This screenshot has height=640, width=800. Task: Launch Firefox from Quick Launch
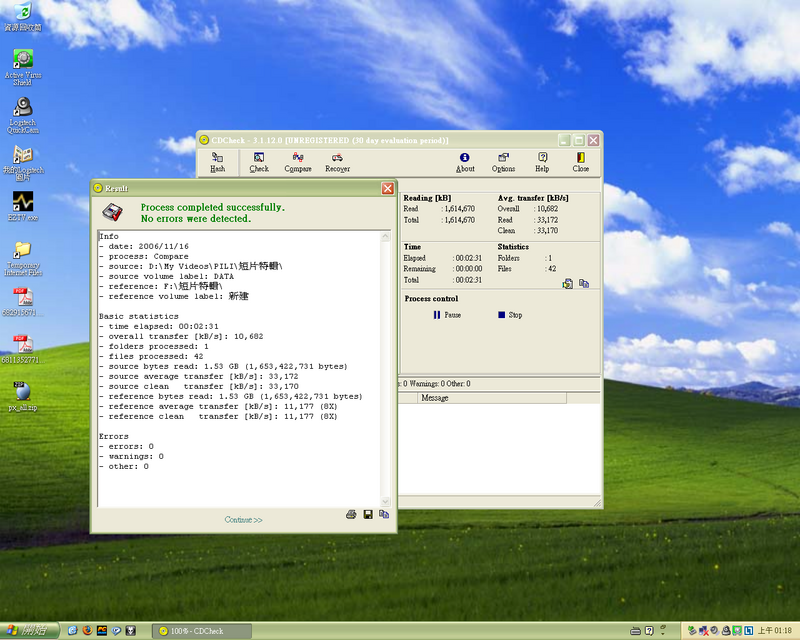tap(87, 631)
